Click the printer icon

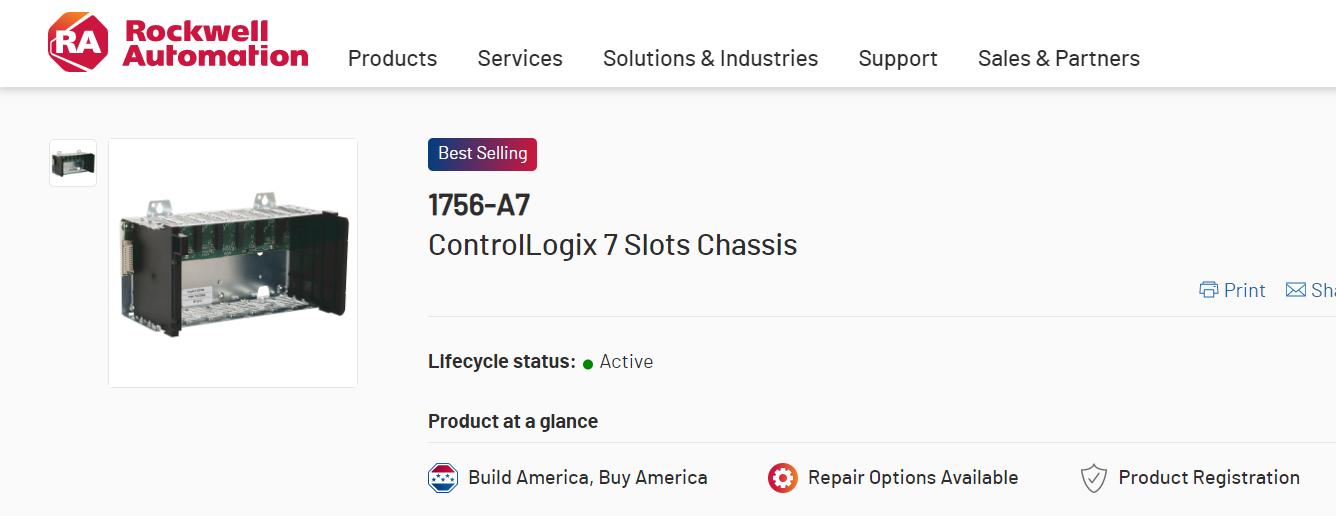1209,290
